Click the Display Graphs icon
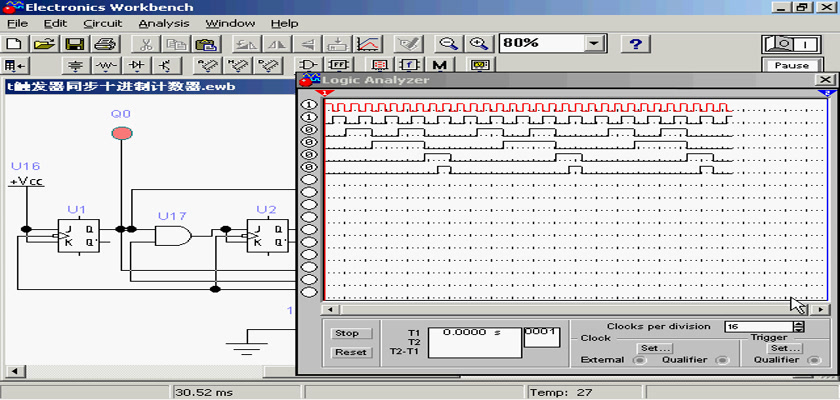 [369, 44]
